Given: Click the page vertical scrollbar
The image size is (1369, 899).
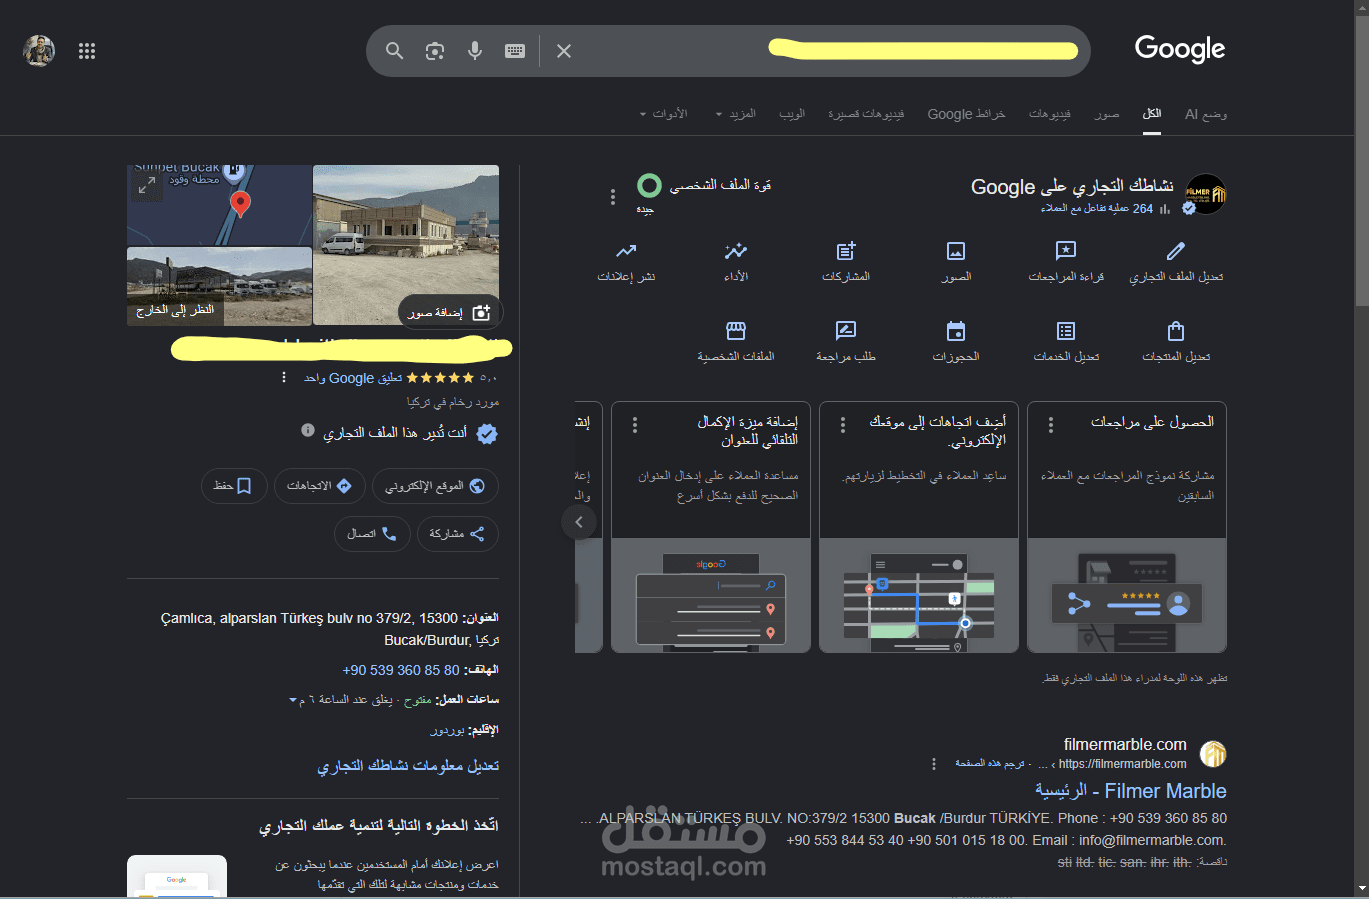Looking at the screenshot, I should pyautogui.click(x=1362, y=160).
